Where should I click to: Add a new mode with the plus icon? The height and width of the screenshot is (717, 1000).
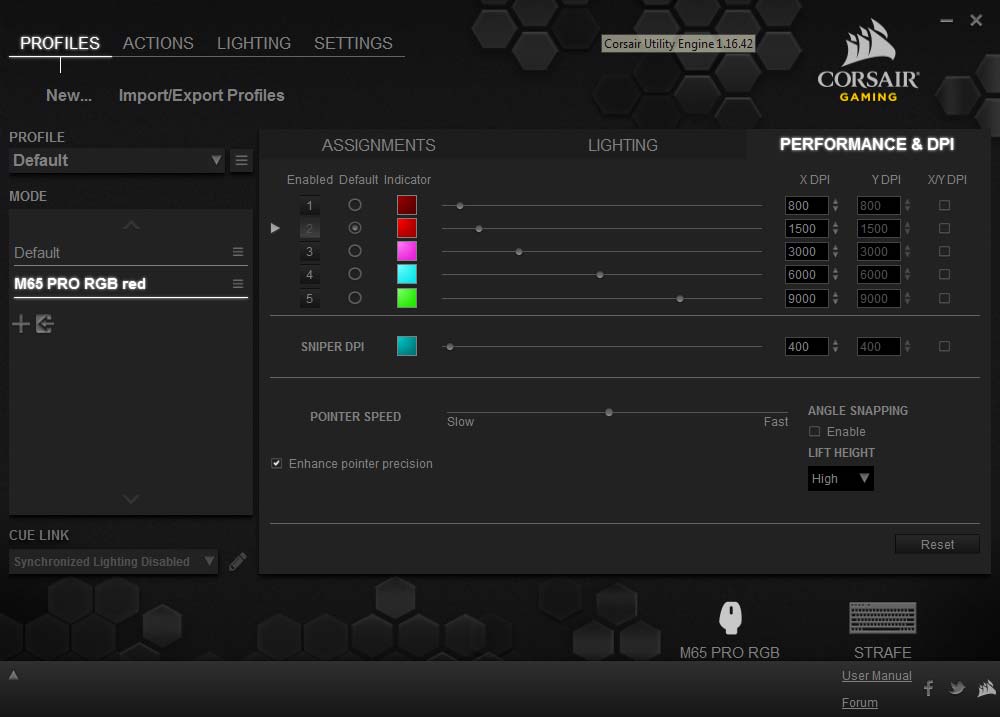(20, 324)
